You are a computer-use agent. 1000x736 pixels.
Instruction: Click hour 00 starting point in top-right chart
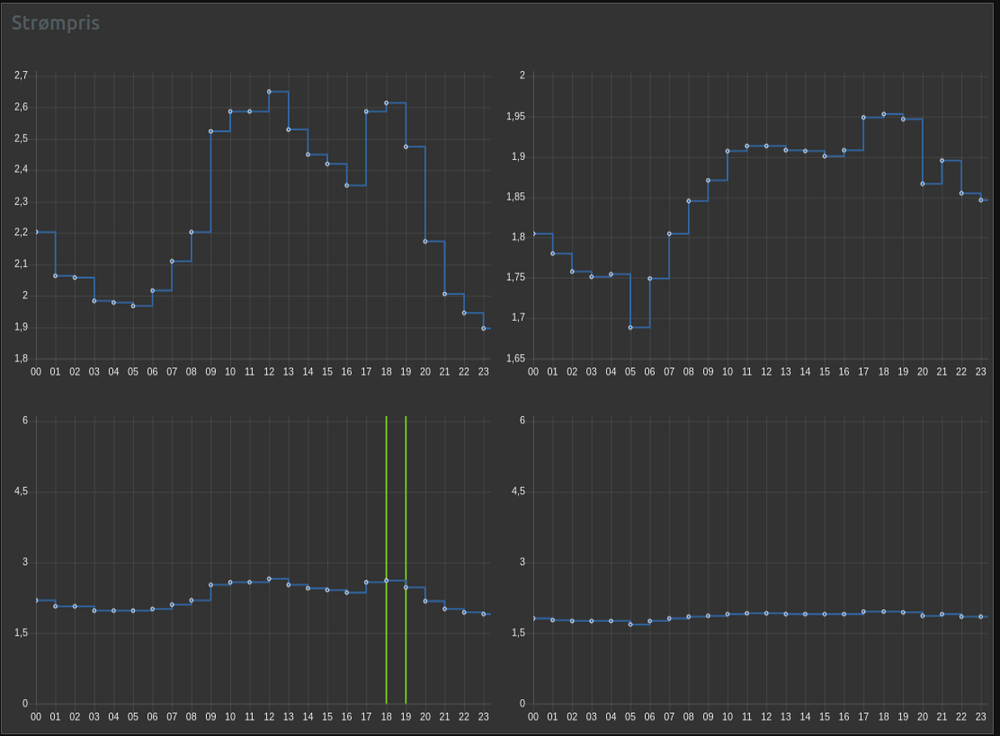click(x=533, y=233)
